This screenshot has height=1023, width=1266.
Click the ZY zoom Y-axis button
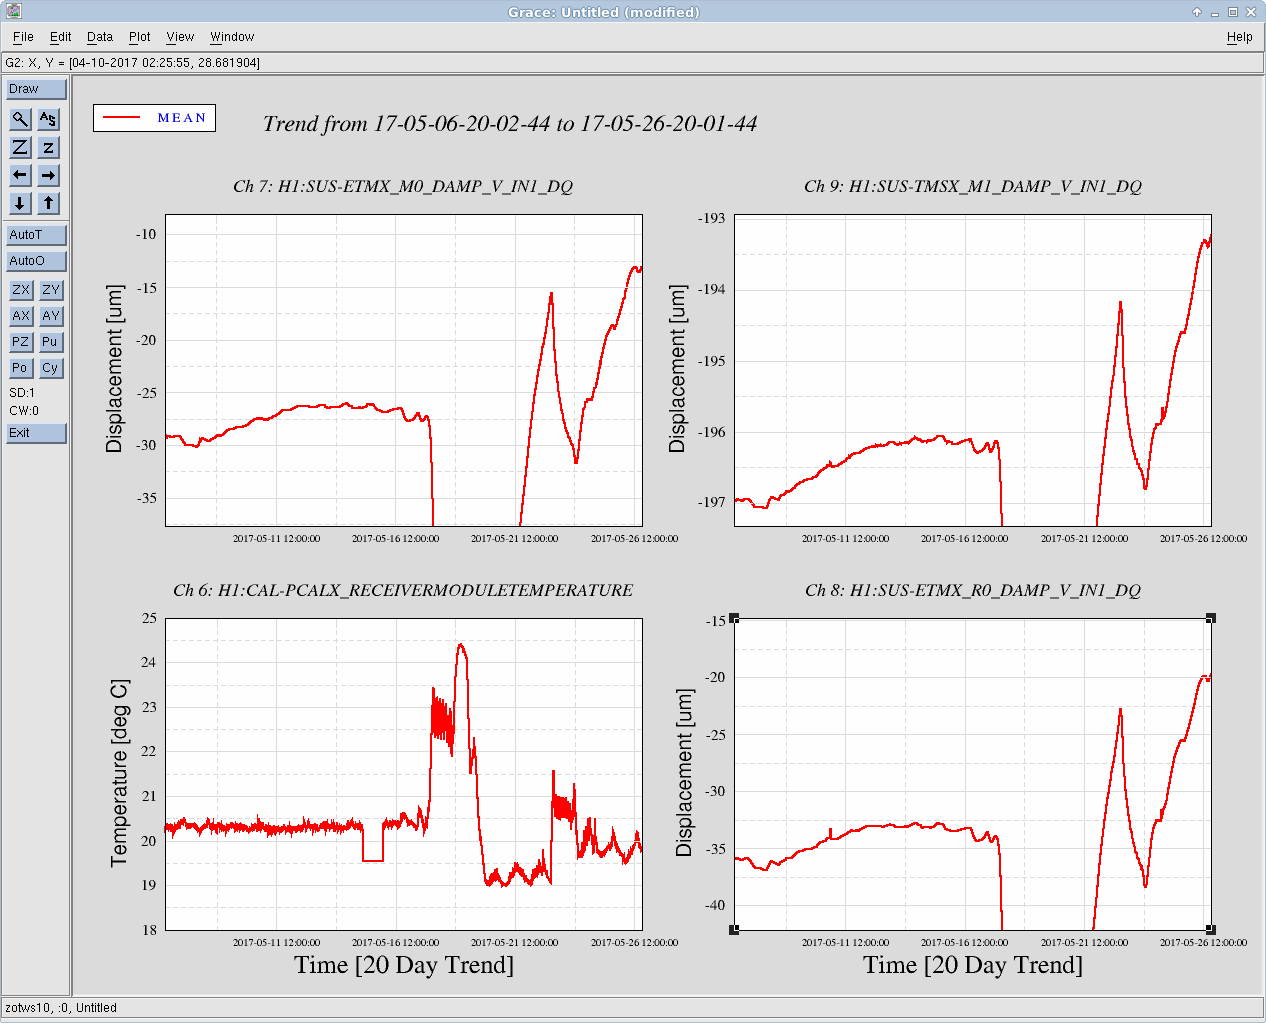pos(51,290)
